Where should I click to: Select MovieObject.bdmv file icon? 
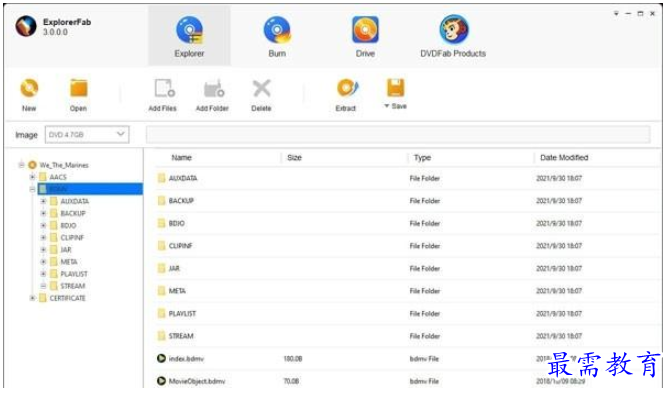161,381
